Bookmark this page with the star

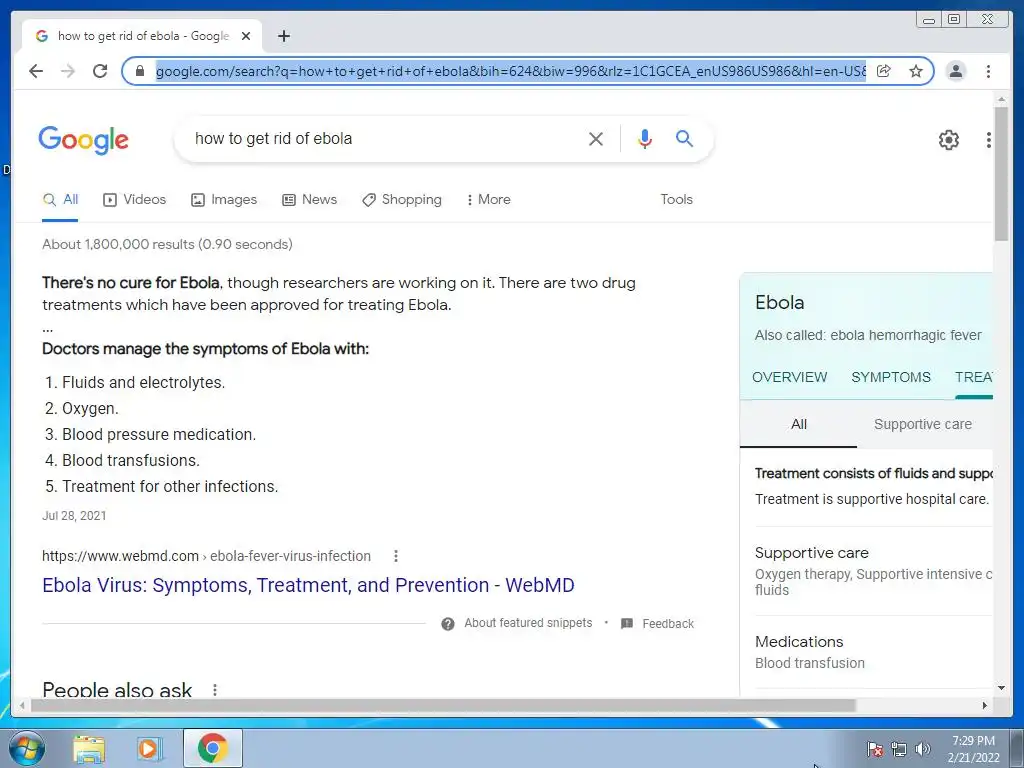(916, 71)
